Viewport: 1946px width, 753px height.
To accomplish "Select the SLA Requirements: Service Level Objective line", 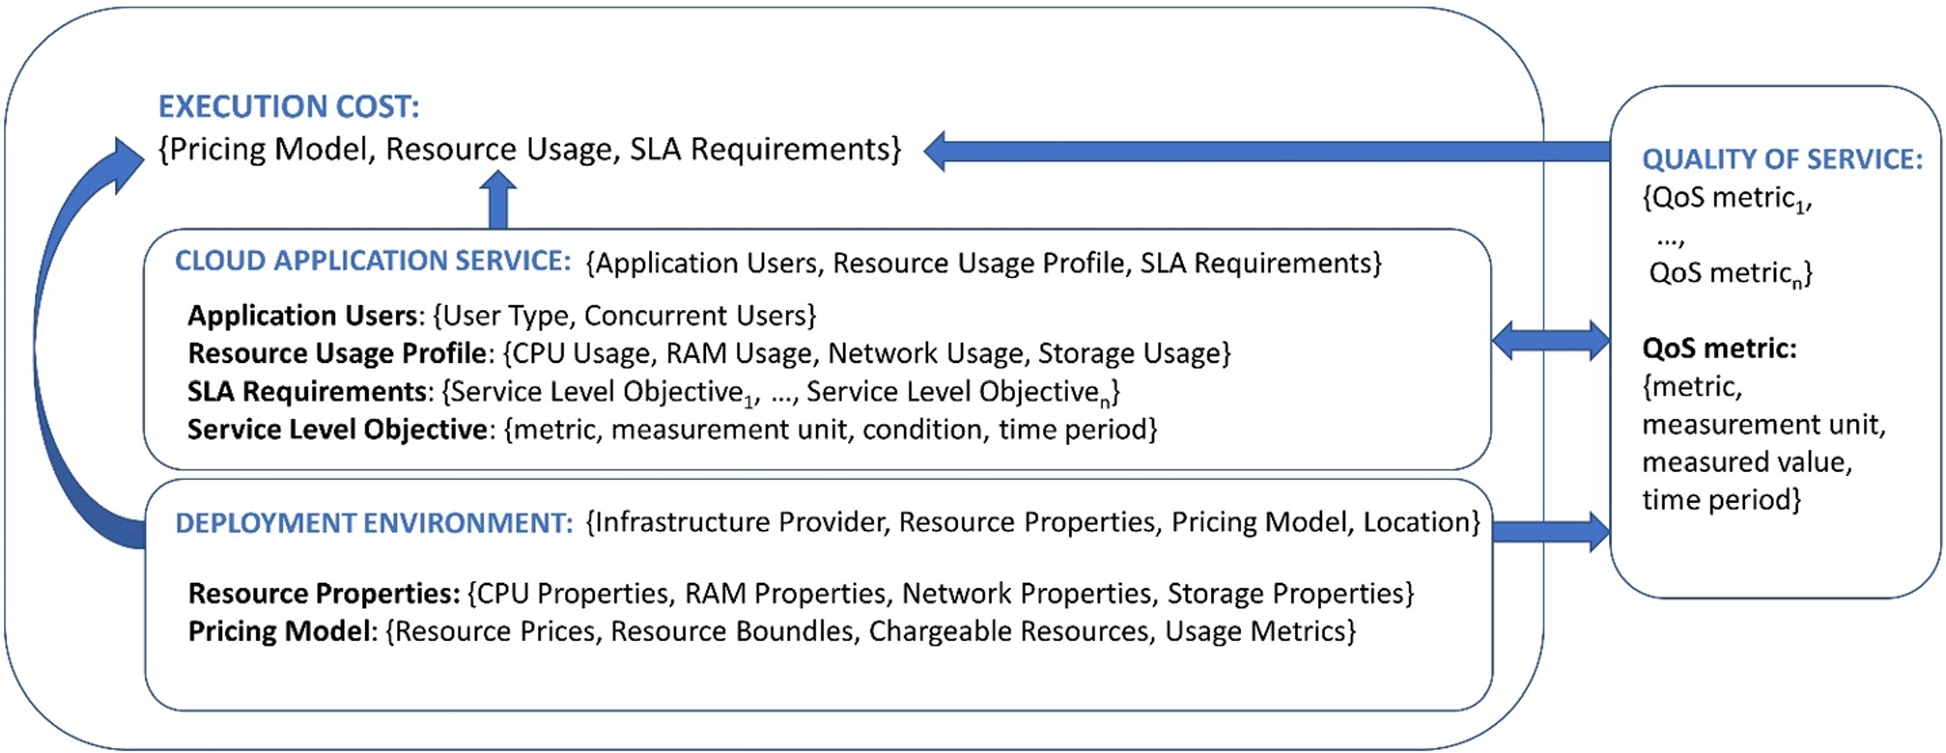I will click(654, 392).
